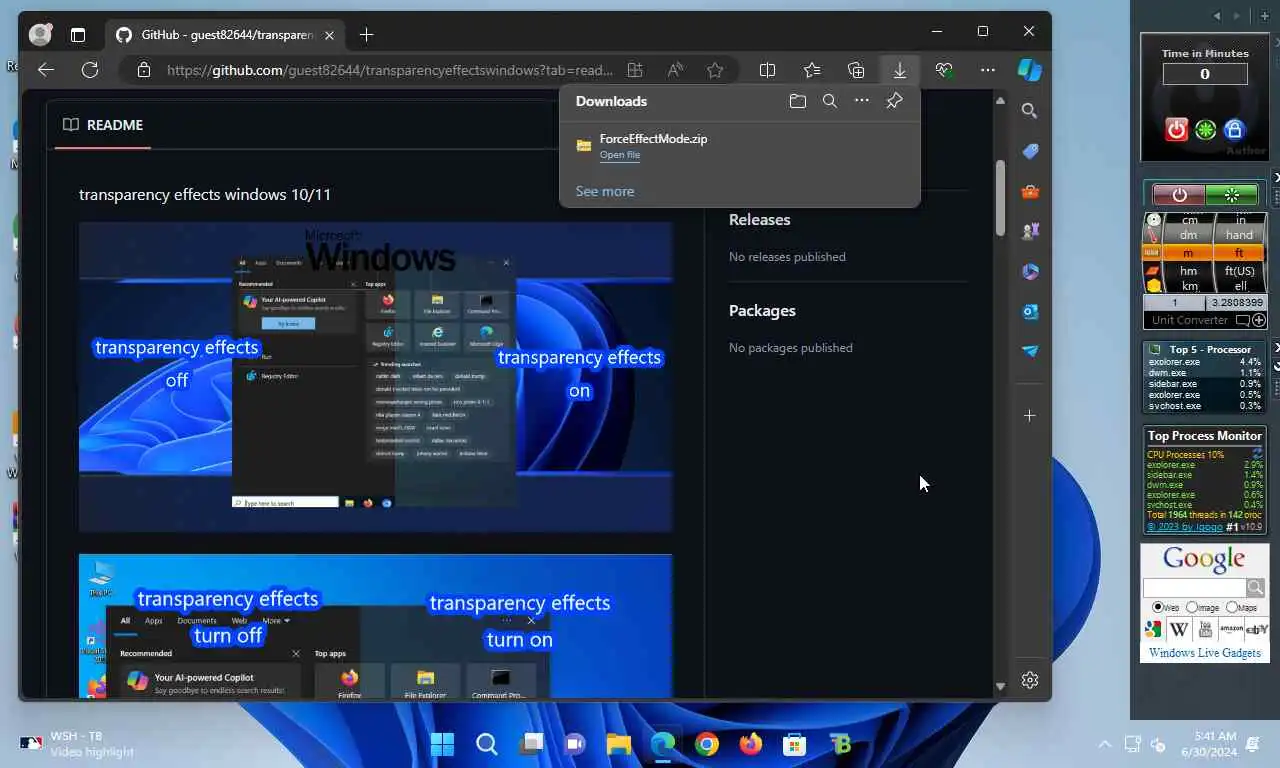Viewport: 1280px width, 768px height.
Task: Open taskbar Search
Action: pyautogui.click(x=487, y=744)
